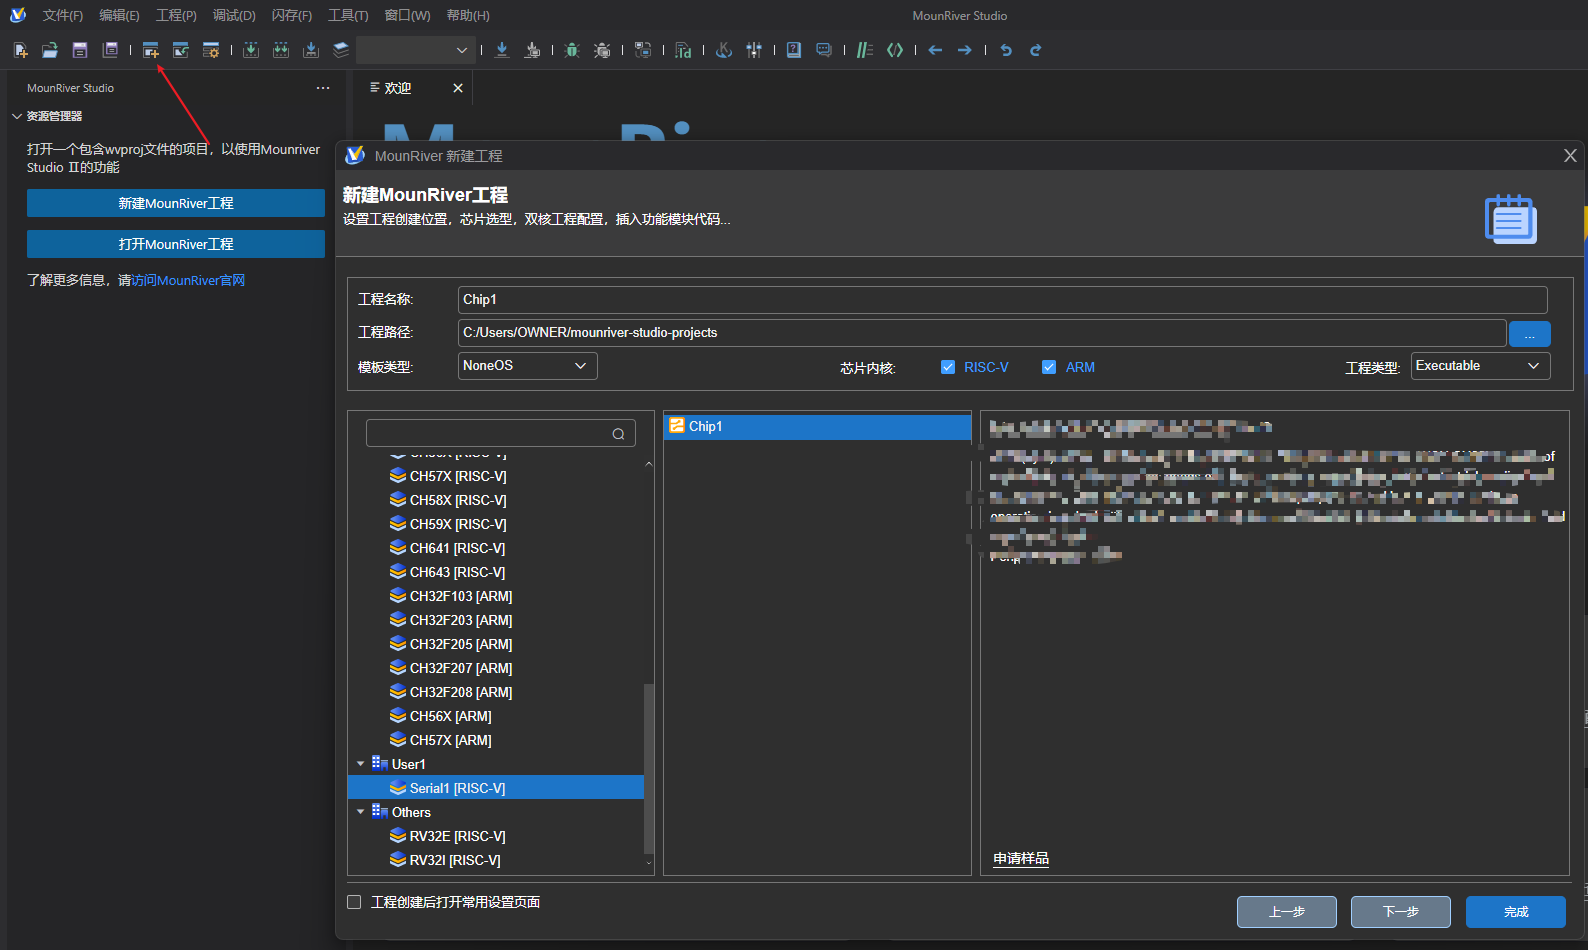The height and width of the screenshot is (950, 1588).
Task: Click the Open Folder toolbar icon
Action: tap(50, 50)
